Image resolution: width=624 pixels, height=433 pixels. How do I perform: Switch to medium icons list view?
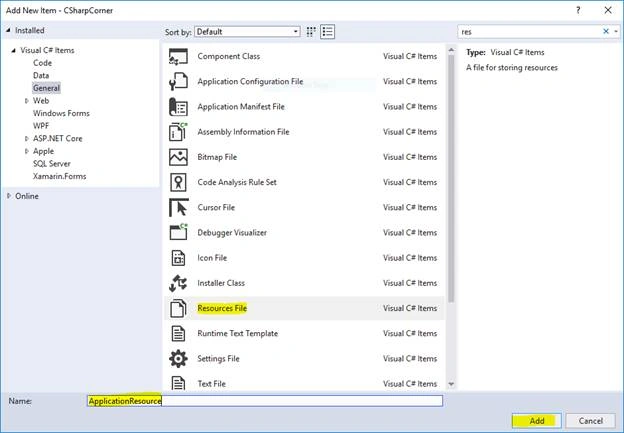328,31
